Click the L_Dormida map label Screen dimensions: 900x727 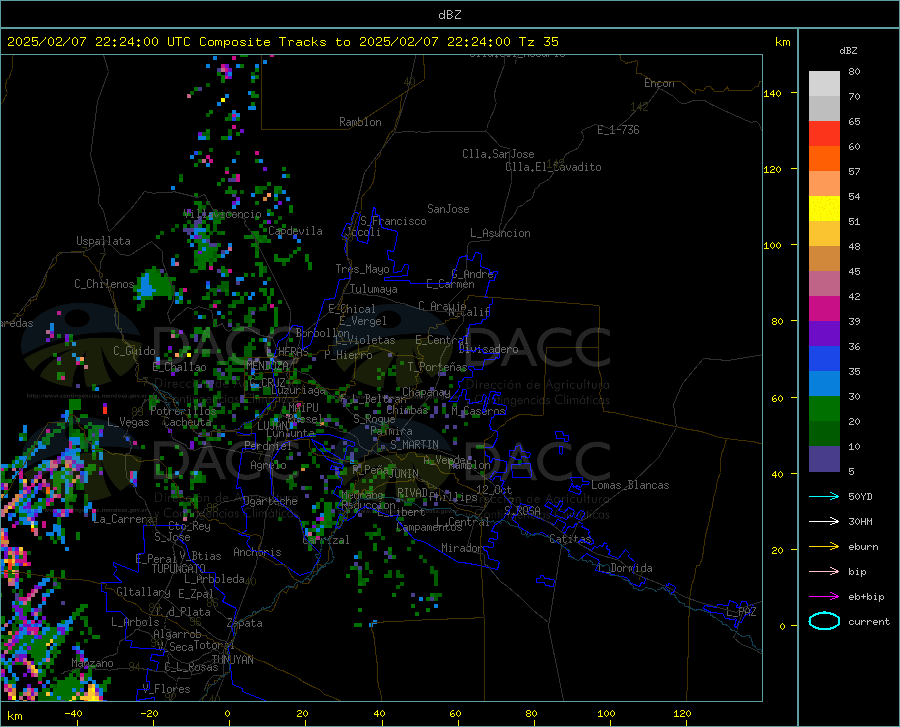pyautogui.click(x=624, y=568)
